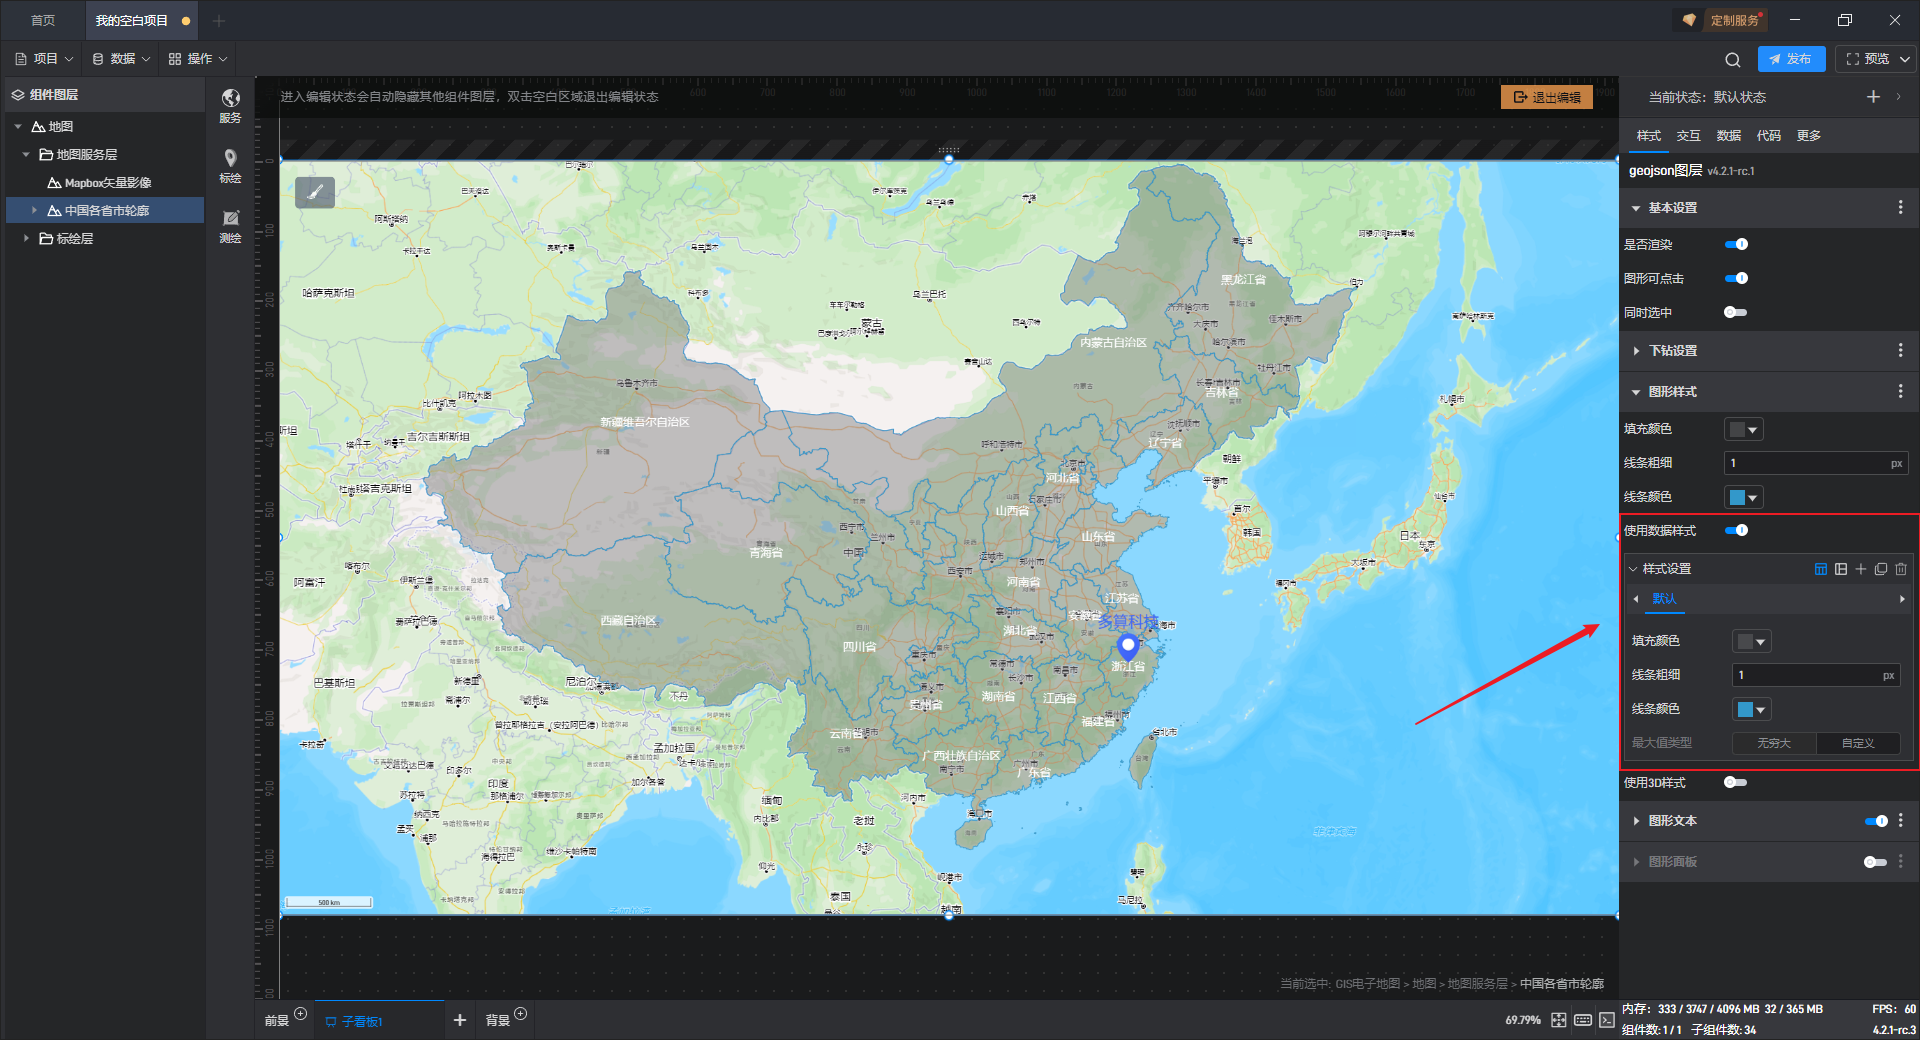Add a new 背景 layer plus icon
Image resolution: width=1920 pixels, height=1040 pixels.
click(520, 1014)
